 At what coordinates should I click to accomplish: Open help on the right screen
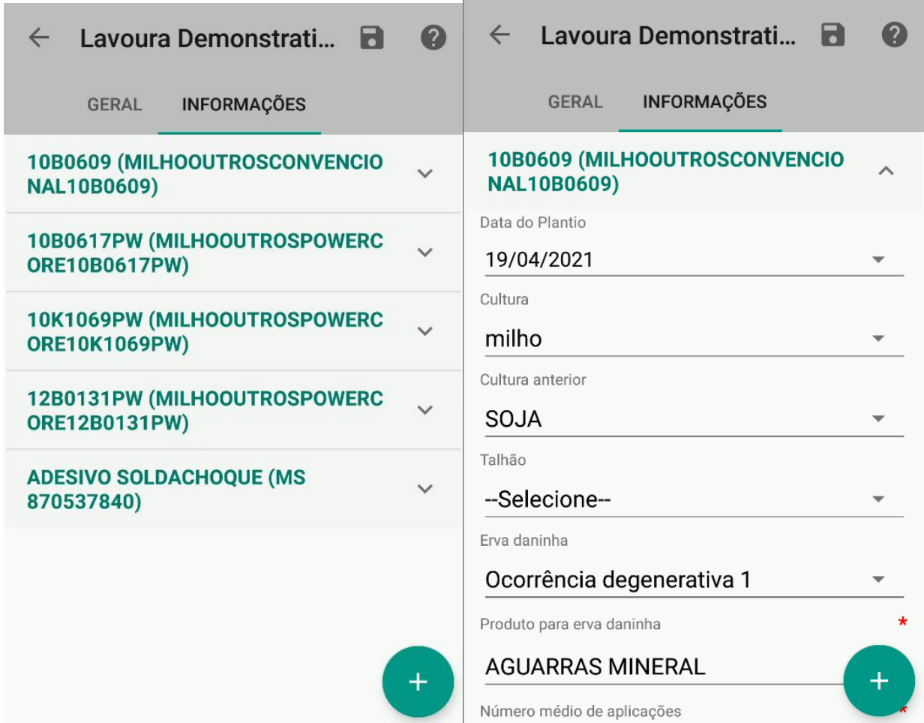(x=894, y=35)
